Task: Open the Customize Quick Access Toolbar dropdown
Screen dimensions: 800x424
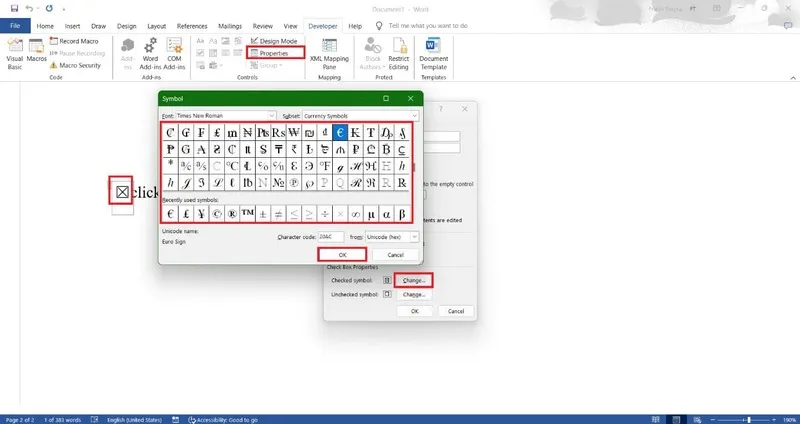Action: pos(64,9)
